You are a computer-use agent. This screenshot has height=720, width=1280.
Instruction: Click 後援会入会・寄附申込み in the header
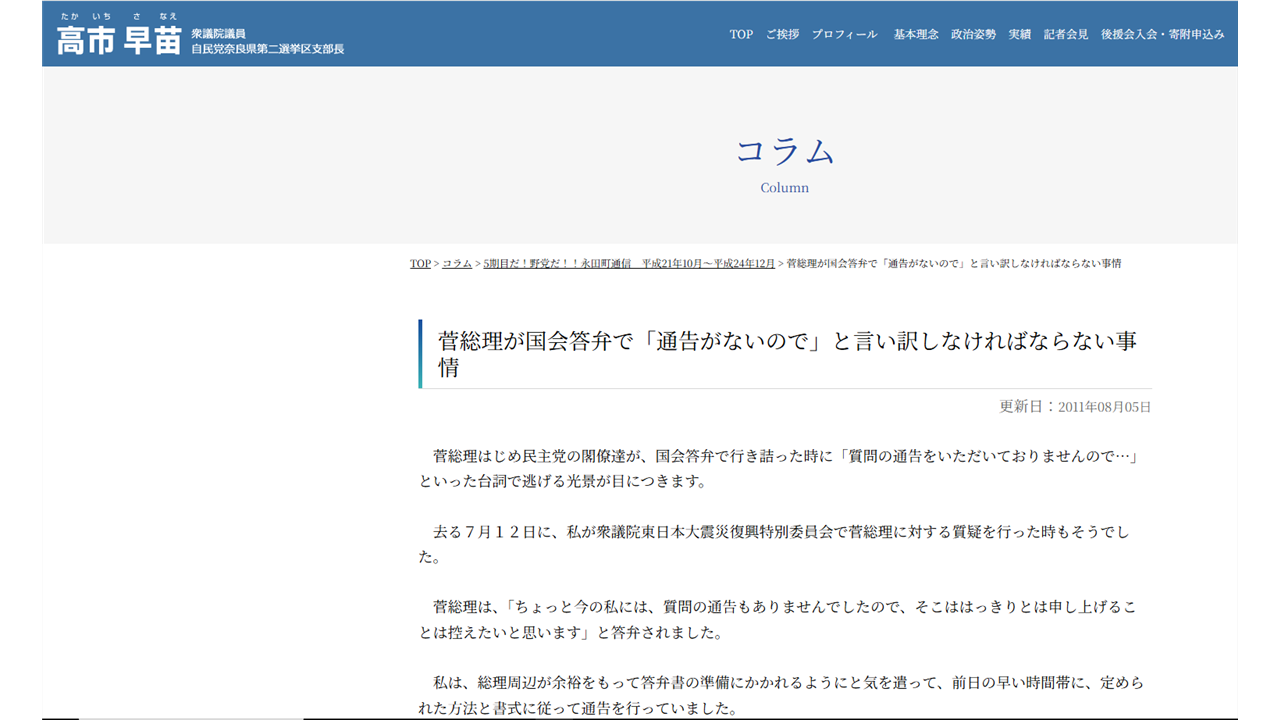pos(1162,34)
